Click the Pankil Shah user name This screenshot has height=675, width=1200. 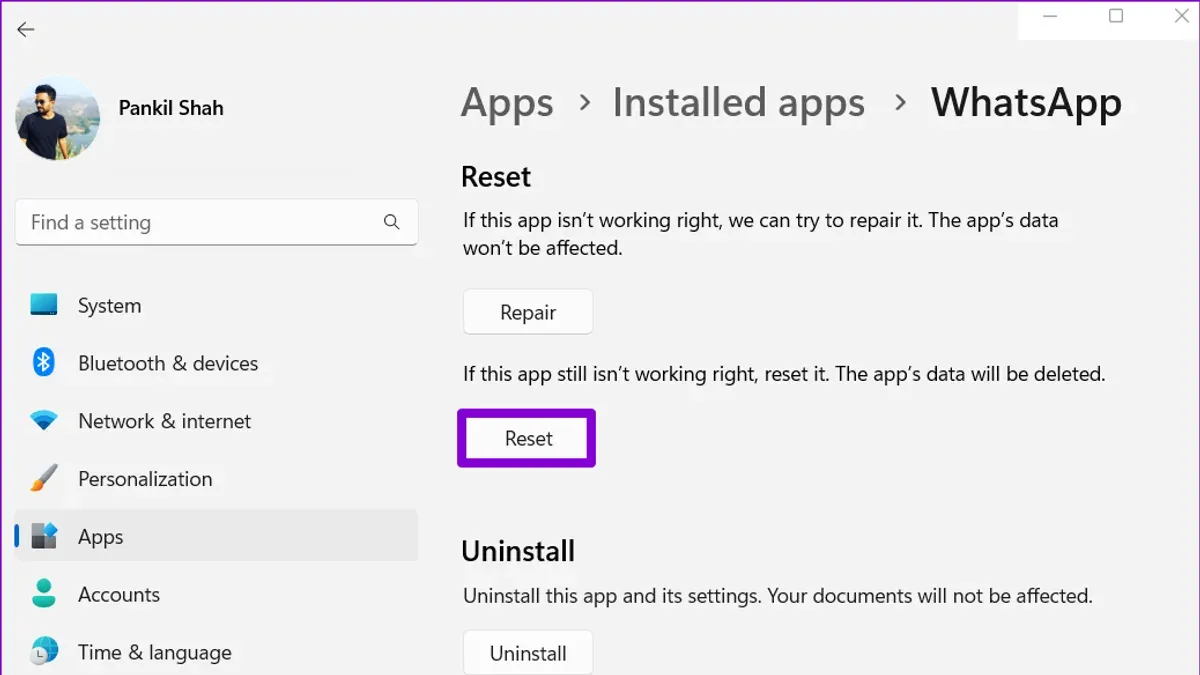[x=171, y=108]
